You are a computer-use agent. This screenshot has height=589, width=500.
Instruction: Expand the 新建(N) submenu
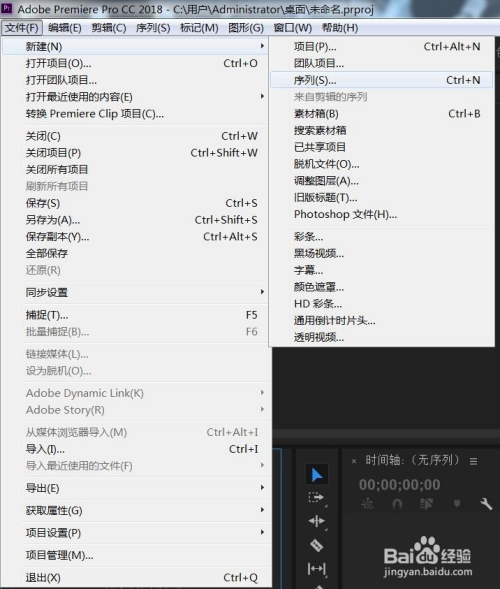coord(135,47)
